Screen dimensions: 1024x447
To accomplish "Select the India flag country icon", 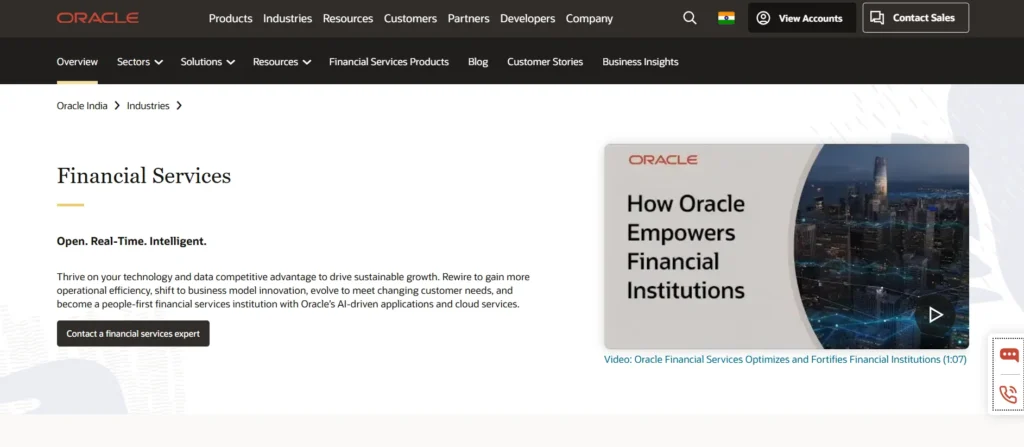I will [726, 18].
